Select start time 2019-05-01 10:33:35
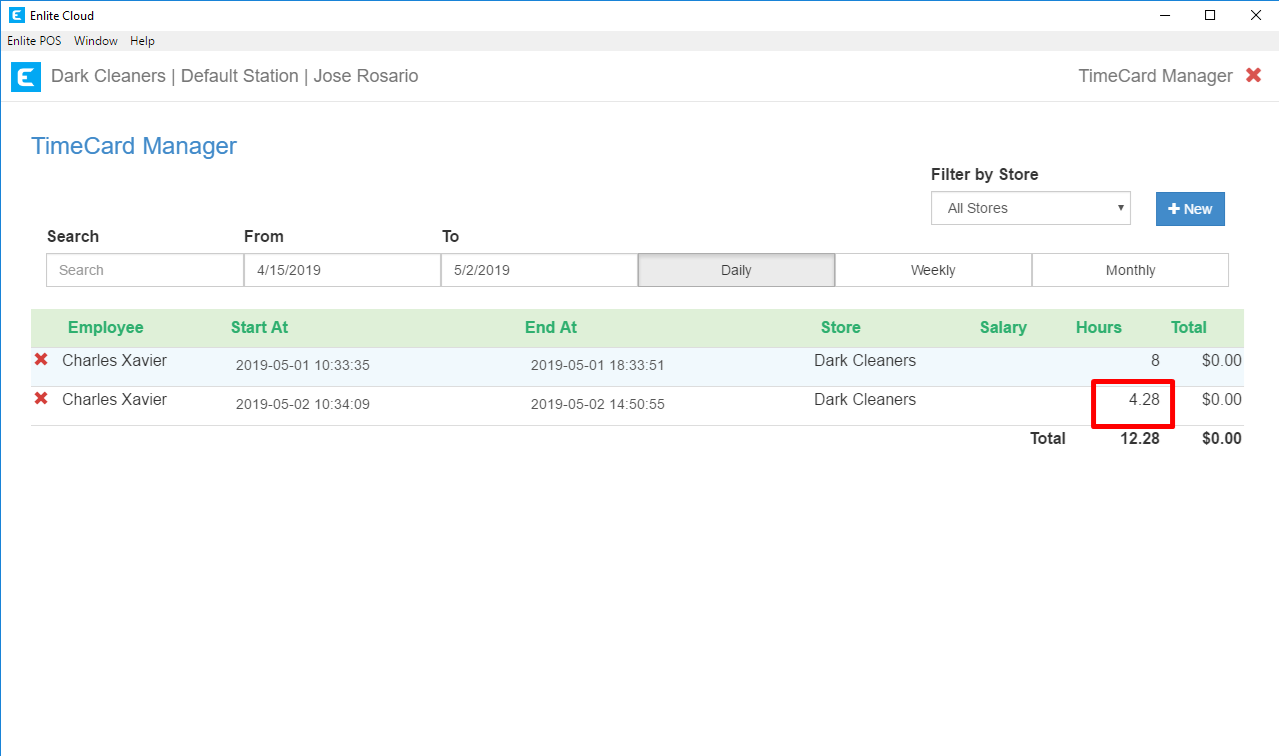Viewport: 1279px width, 756px height. coord(303,366)
